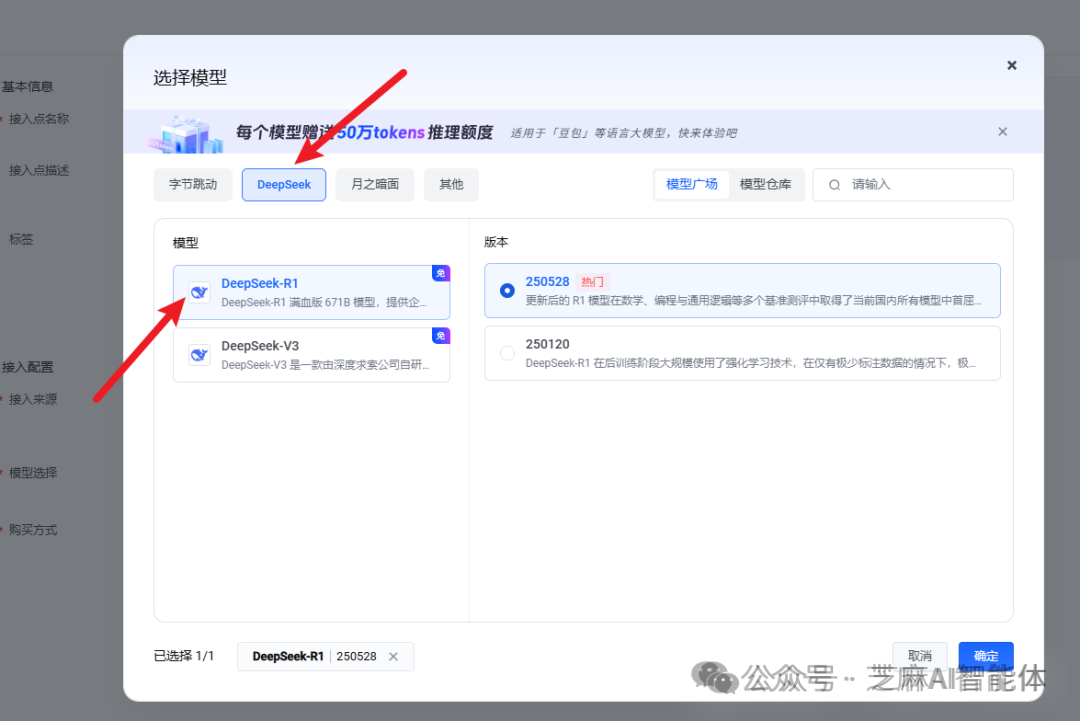
Task: Select the 250528 version radio button
Action: pos(507,289)
